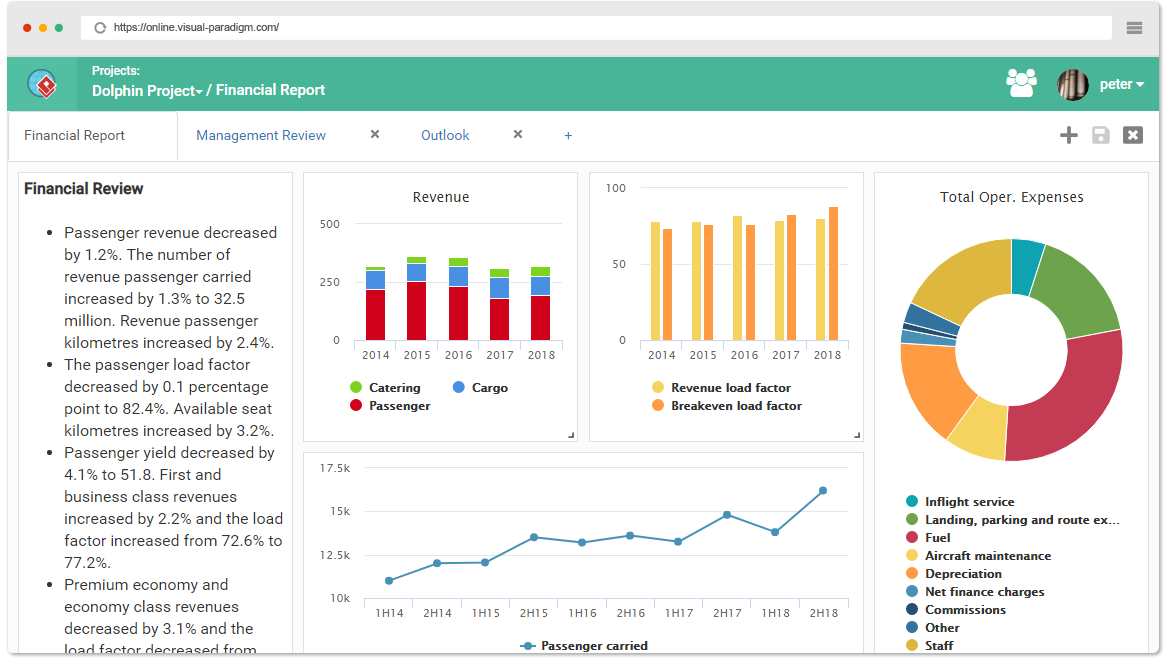Save the dashboard with the disk icon
1170x665 pixels.
[x=1101, y=135]
